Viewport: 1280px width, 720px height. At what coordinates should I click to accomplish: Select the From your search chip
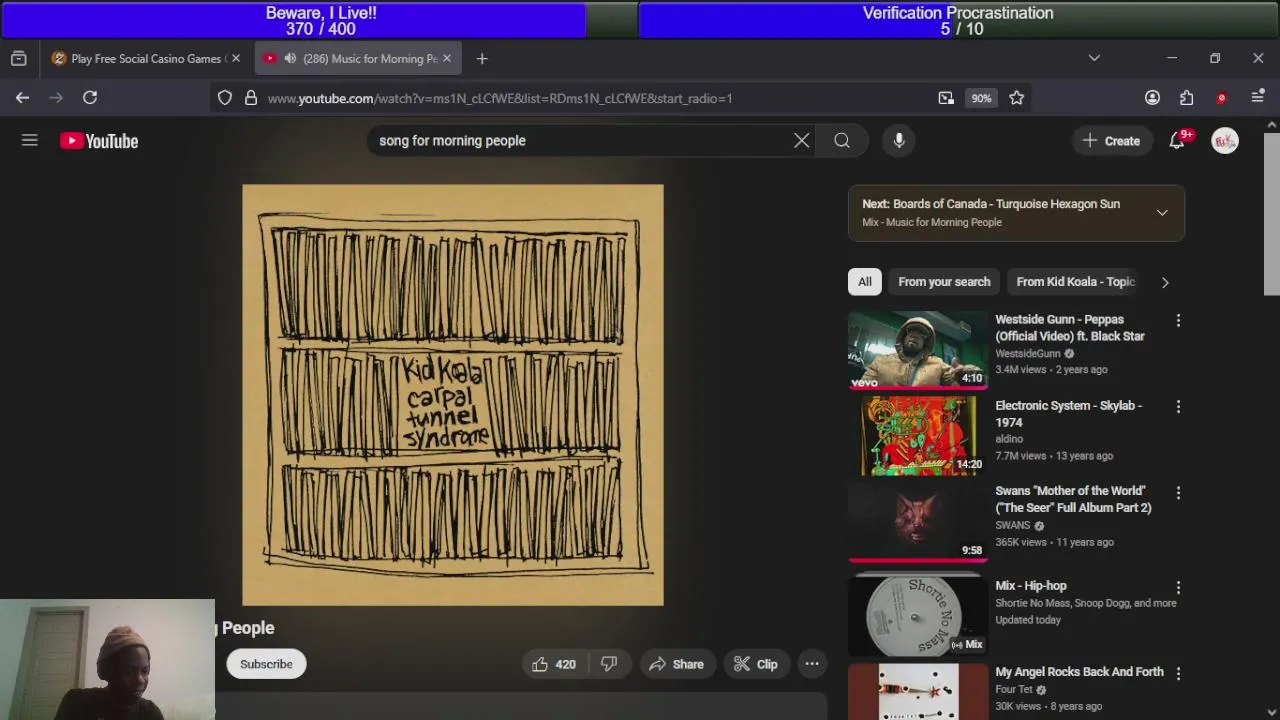944,282
